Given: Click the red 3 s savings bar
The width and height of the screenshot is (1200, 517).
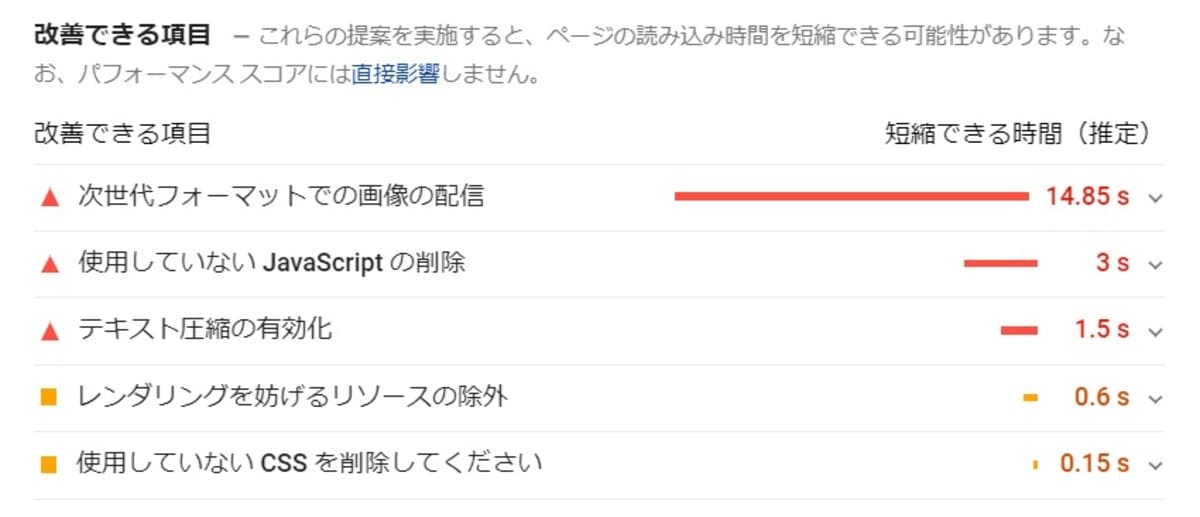Looking at the screenshot, I should (1000, 264).
